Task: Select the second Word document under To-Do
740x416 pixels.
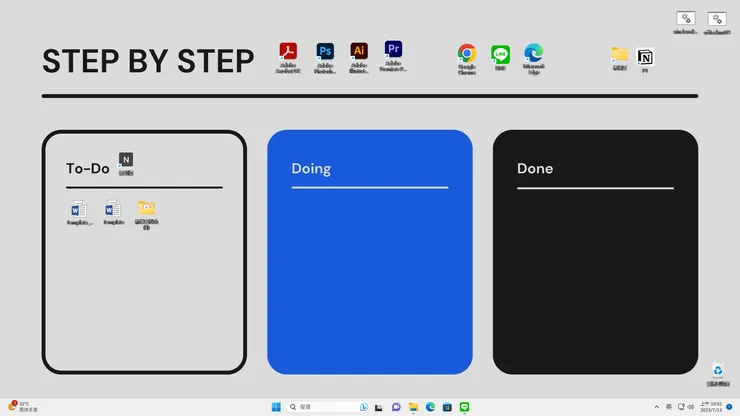Action: [x=113, y=212]
